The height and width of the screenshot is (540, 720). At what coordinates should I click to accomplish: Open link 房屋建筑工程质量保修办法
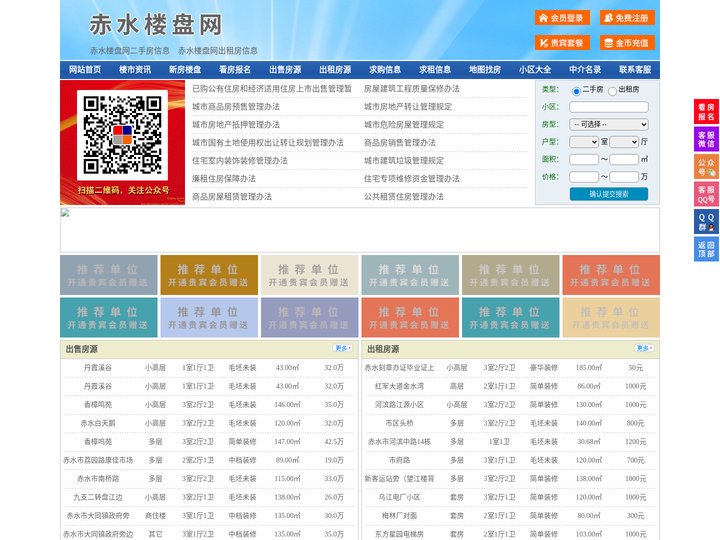pos(412,89)
